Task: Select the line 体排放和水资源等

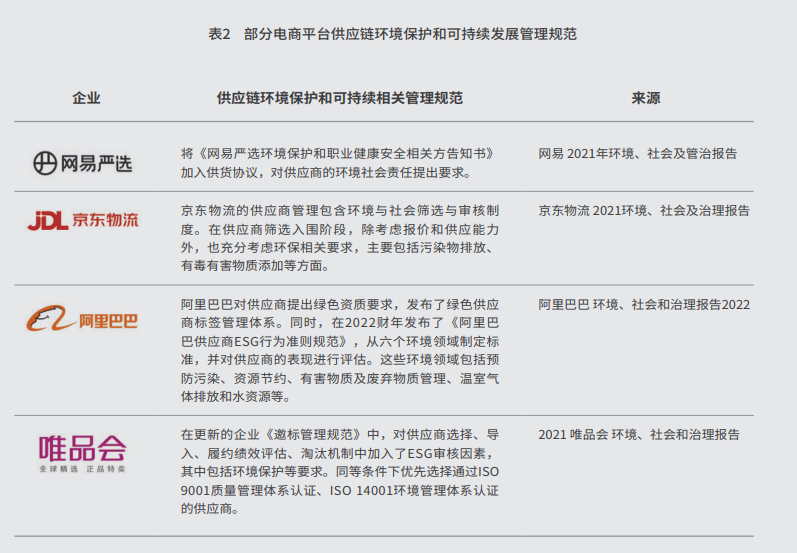Action: pos(236,396)
